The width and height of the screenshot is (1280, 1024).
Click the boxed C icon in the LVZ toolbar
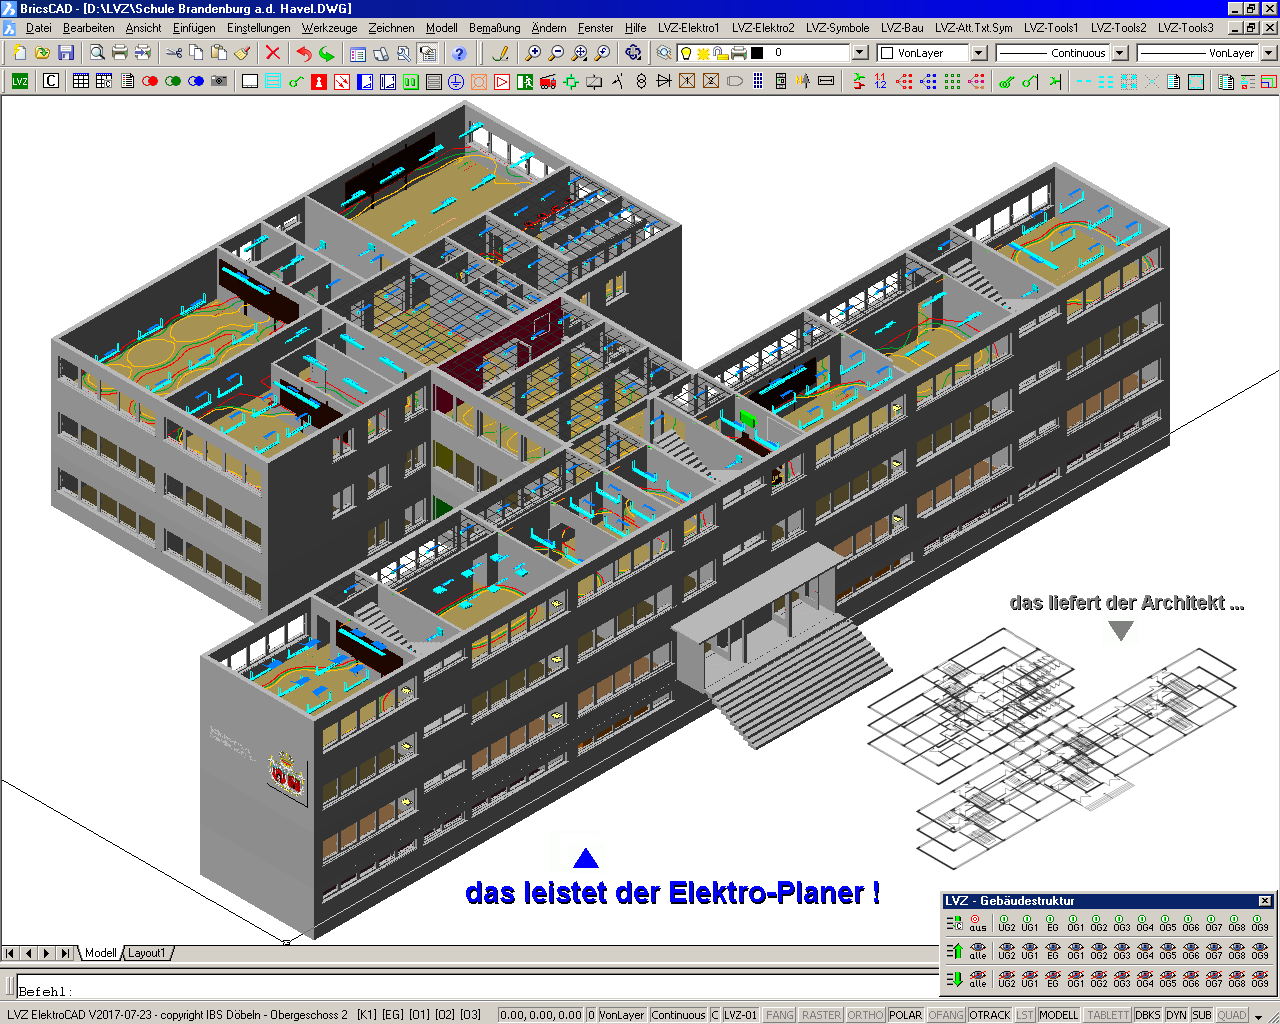[51, 81]
